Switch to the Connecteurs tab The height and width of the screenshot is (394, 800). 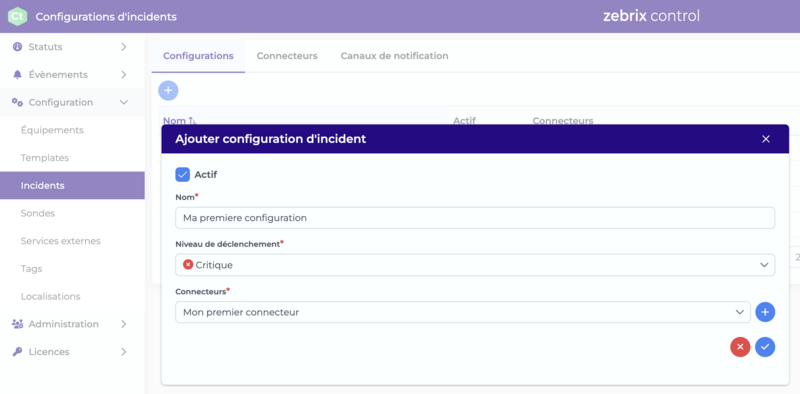pos(287,56)
